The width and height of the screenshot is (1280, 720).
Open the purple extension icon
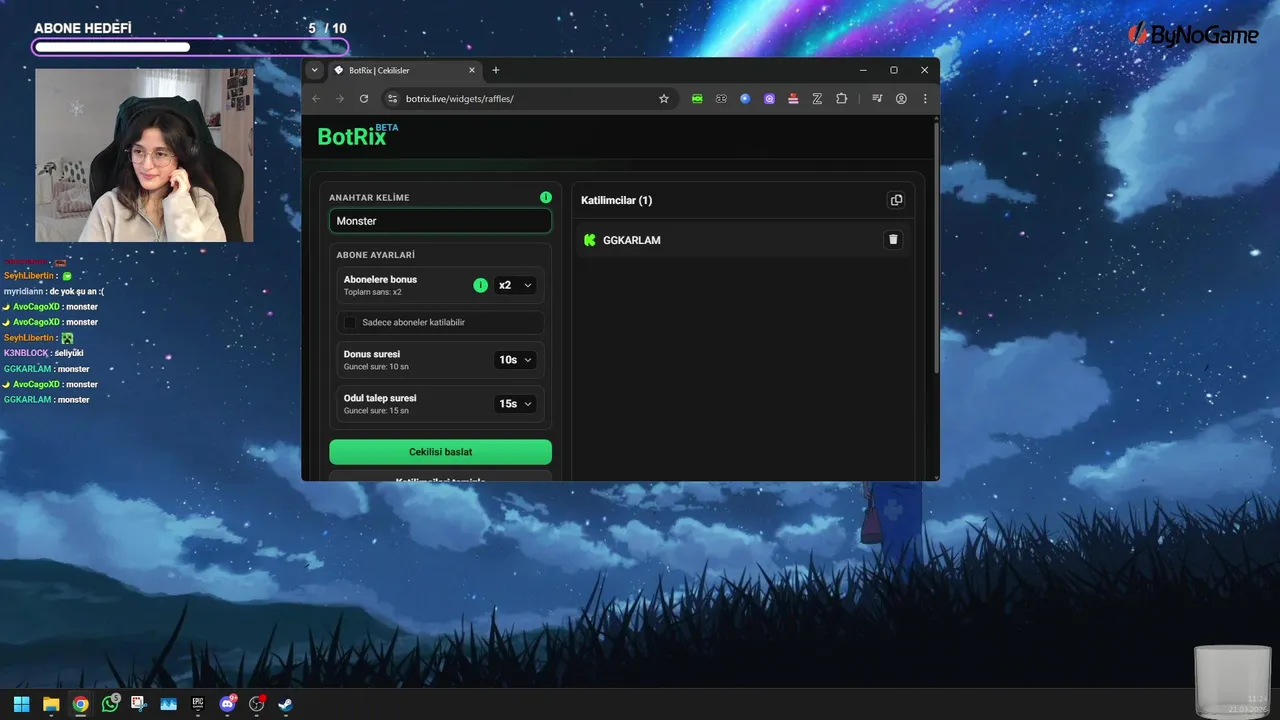tap(769, 99)
